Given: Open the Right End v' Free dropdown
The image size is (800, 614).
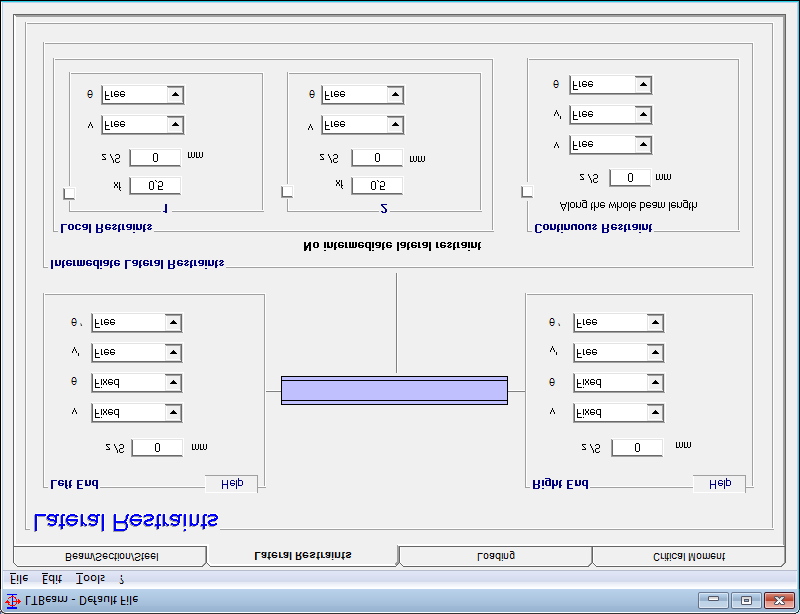Looking at the screenshot, I should pyautogui.click(x=619, y=353).
